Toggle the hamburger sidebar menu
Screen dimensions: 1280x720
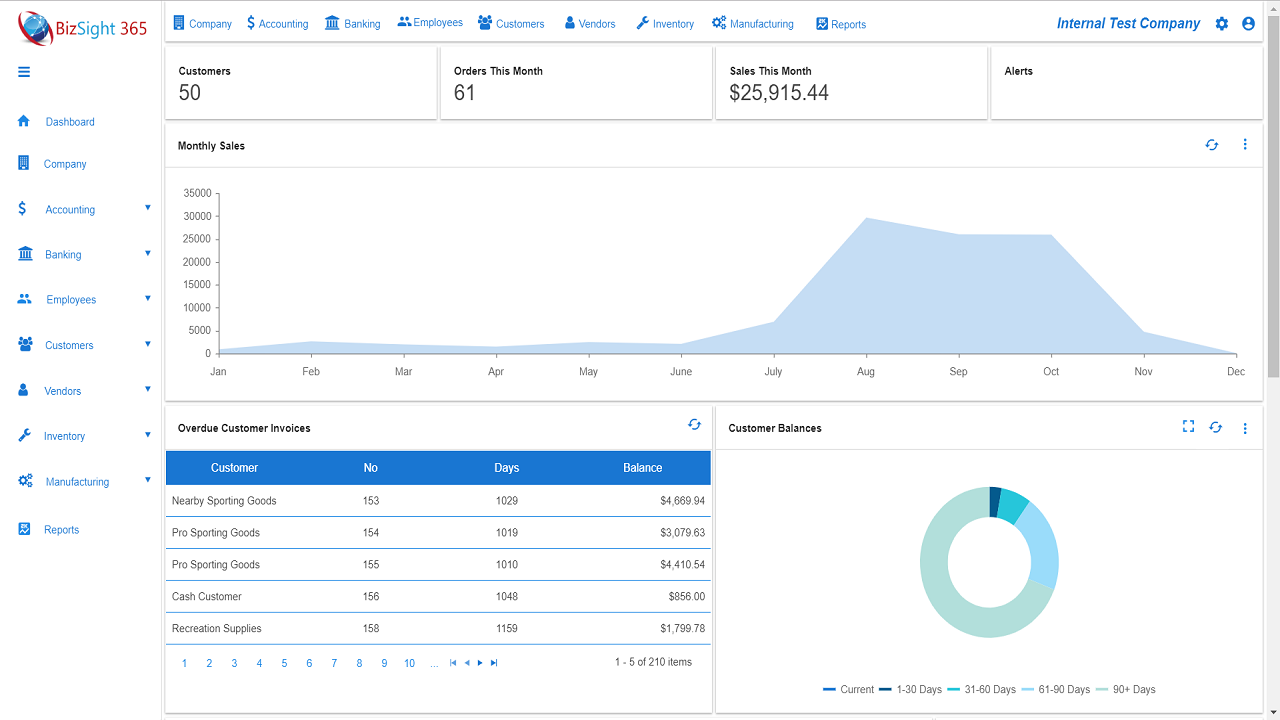tap(24, 72)
